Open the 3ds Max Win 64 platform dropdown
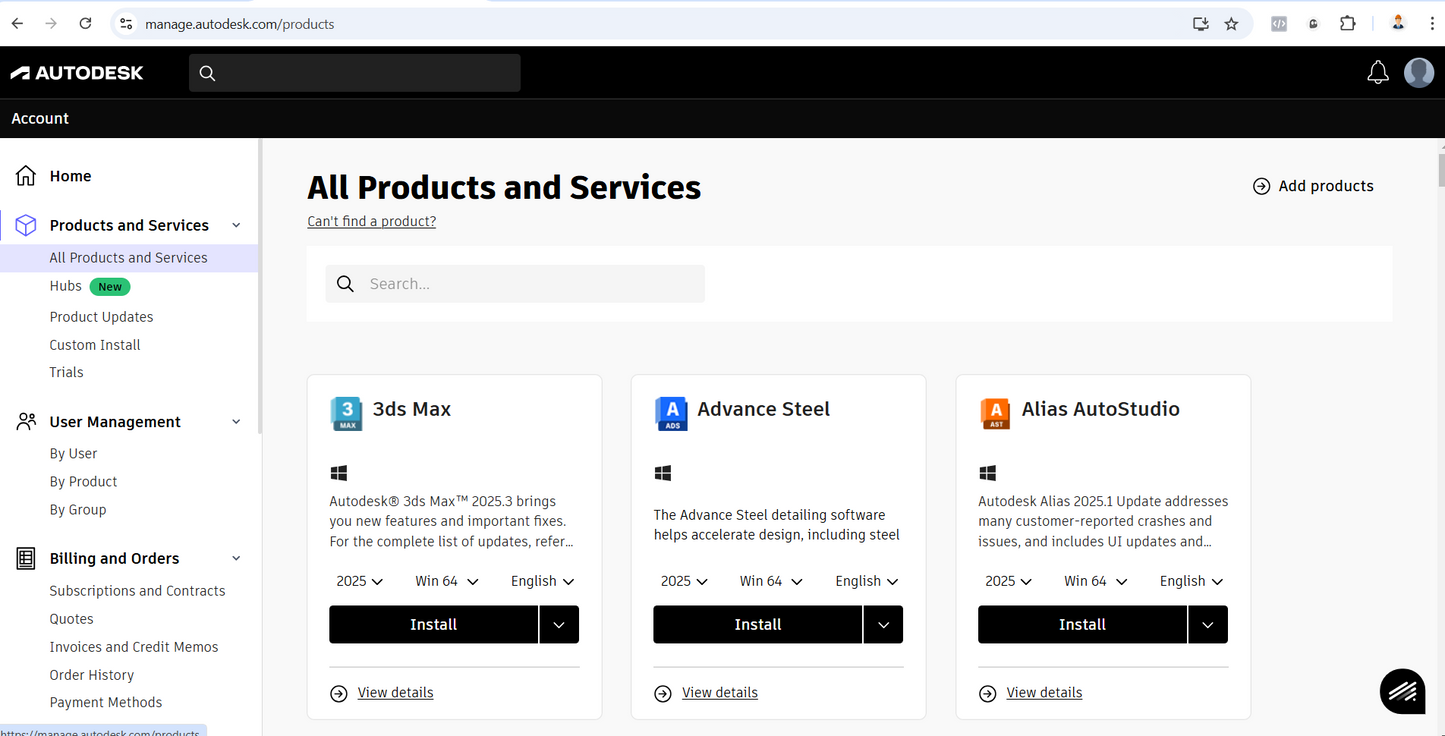The height and width of the screenshot is (736, 1445). (x=447, y=581)
